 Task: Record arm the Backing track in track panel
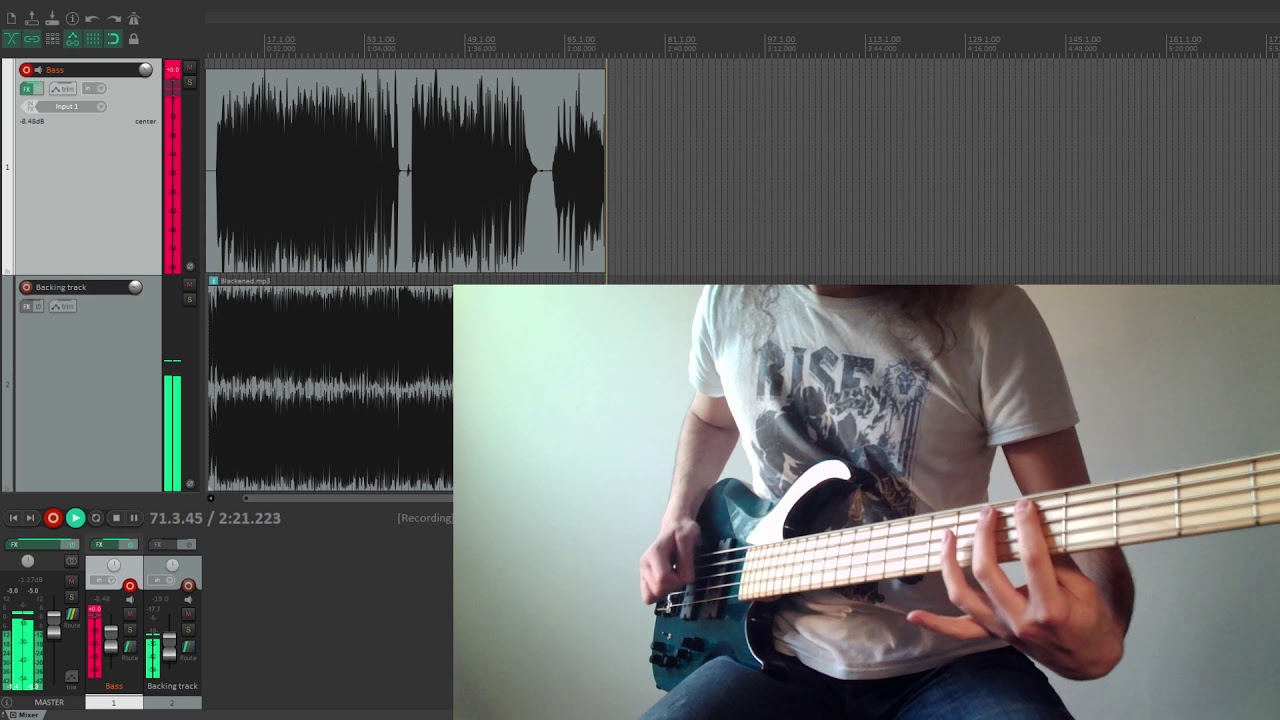(x=26, y=287)
